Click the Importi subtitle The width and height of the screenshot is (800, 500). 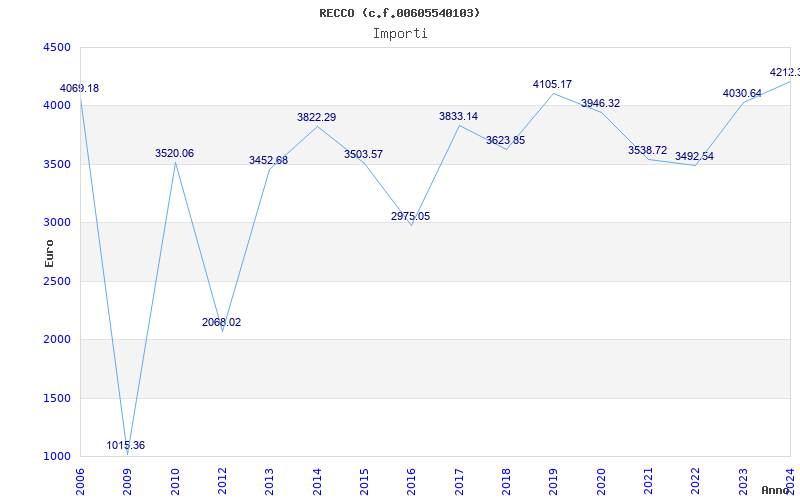coord(400,34)
